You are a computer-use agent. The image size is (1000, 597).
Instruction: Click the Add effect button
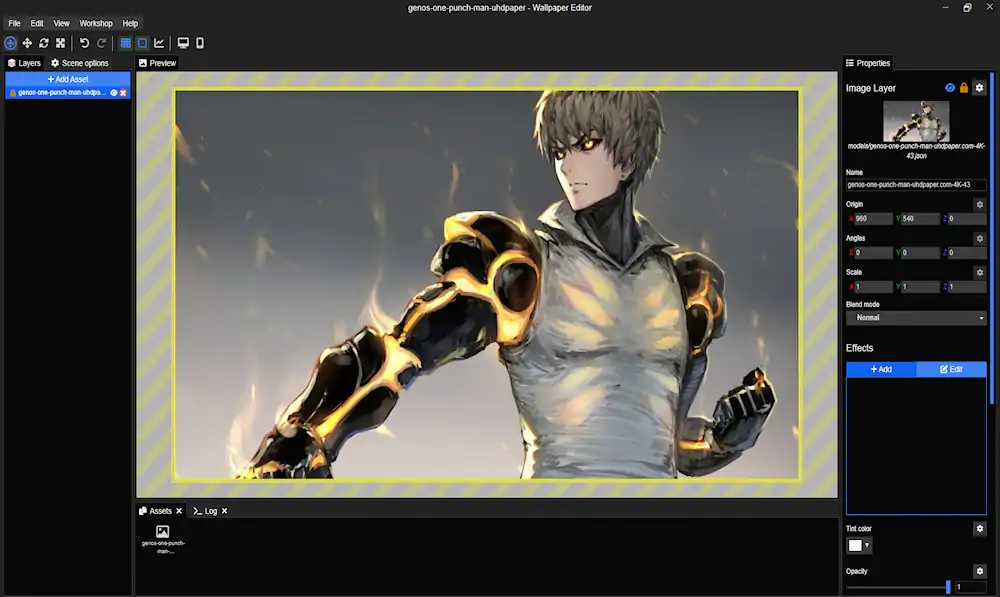(x=881, y=369)
